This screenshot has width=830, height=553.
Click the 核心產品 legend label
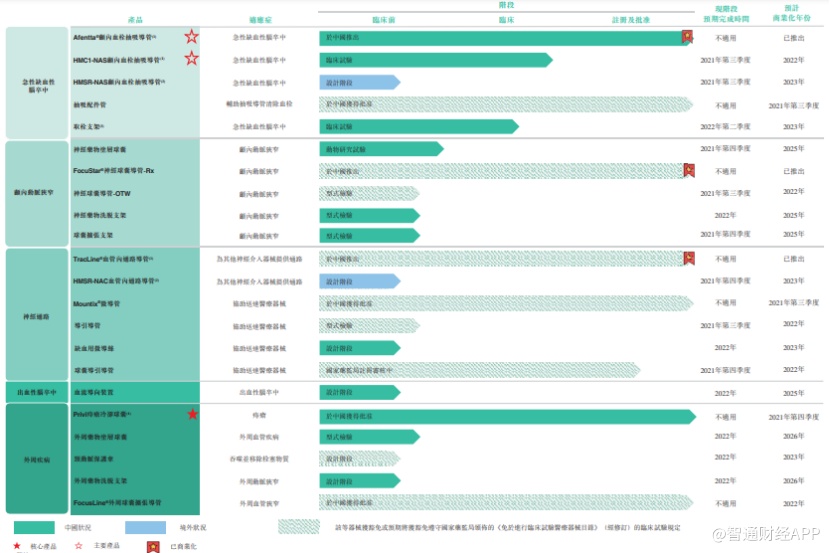[x=43, y=546]
